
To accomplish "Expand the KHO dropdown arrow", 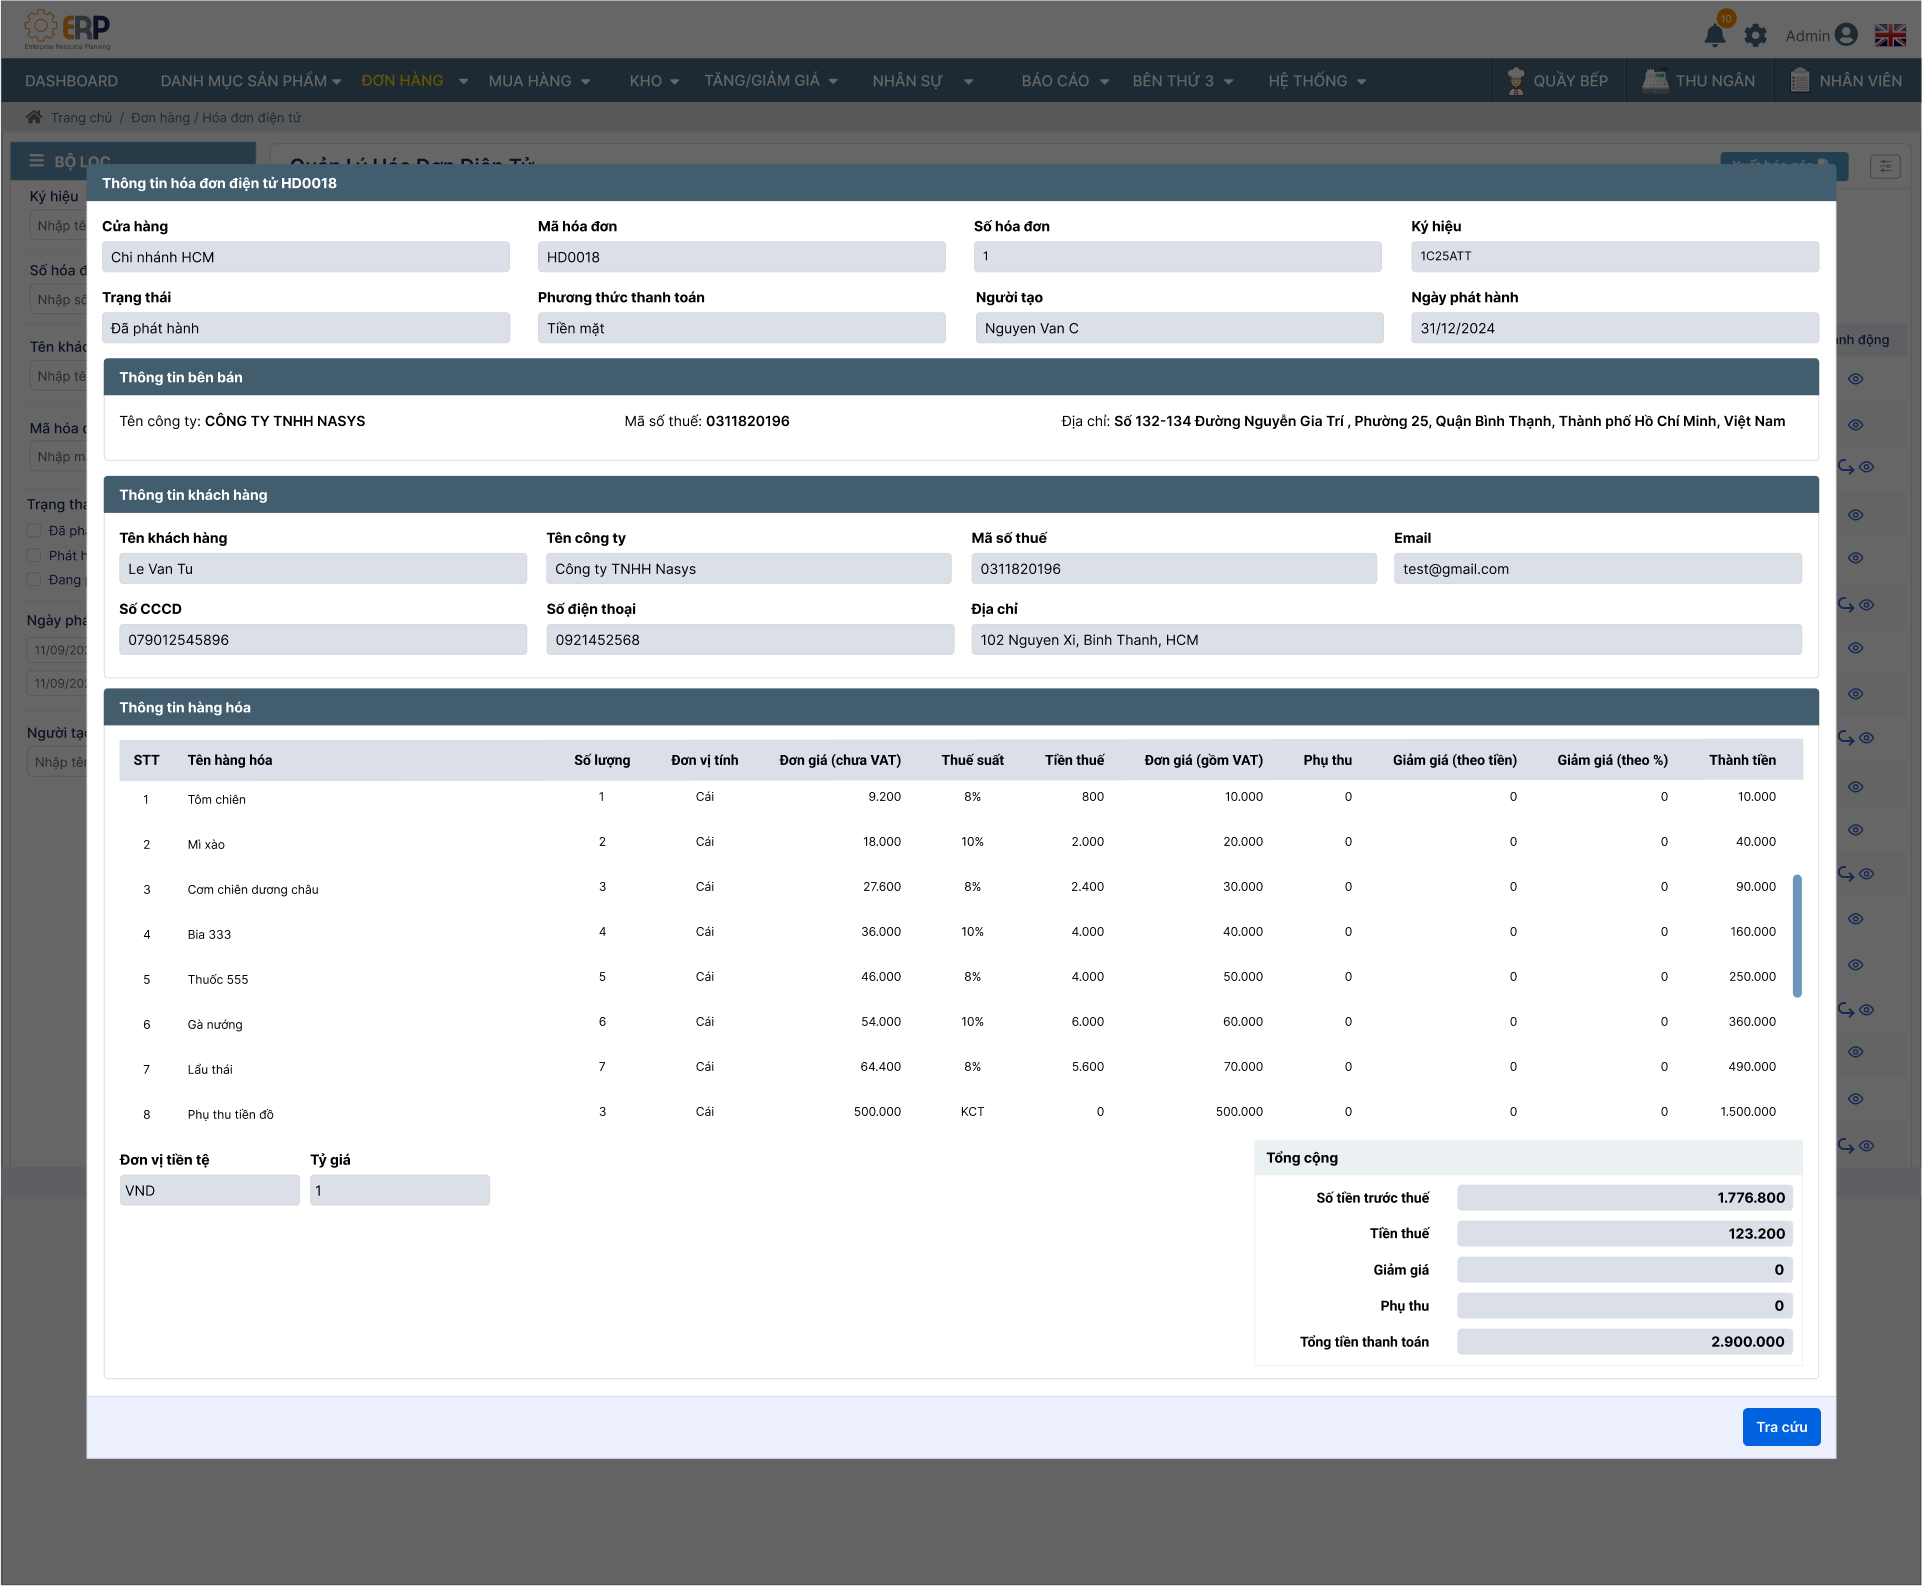I will coord(674,82).
